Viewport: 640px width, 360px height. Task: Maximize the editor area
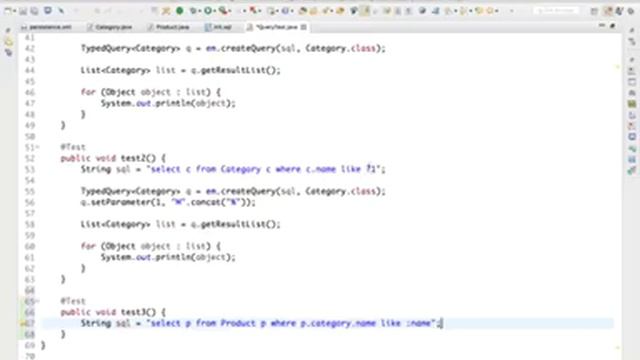[612, 26]
